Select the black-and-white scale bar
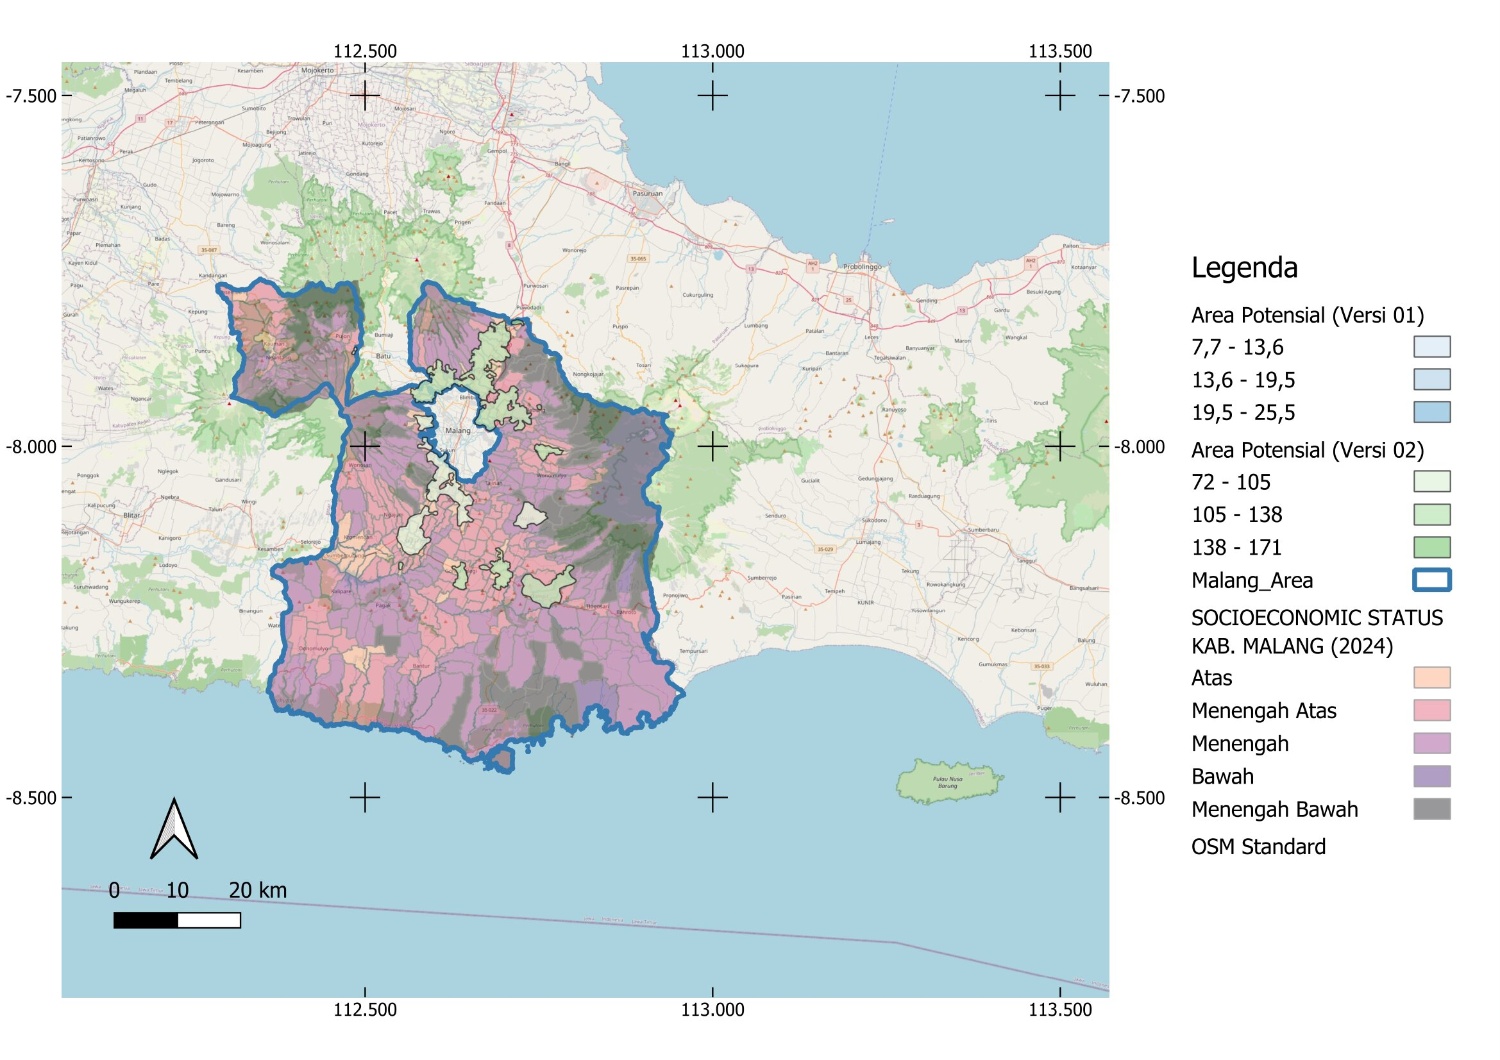Viewport: 1500px width, 1060px height. pyautogui.click(x=177, y=920)
